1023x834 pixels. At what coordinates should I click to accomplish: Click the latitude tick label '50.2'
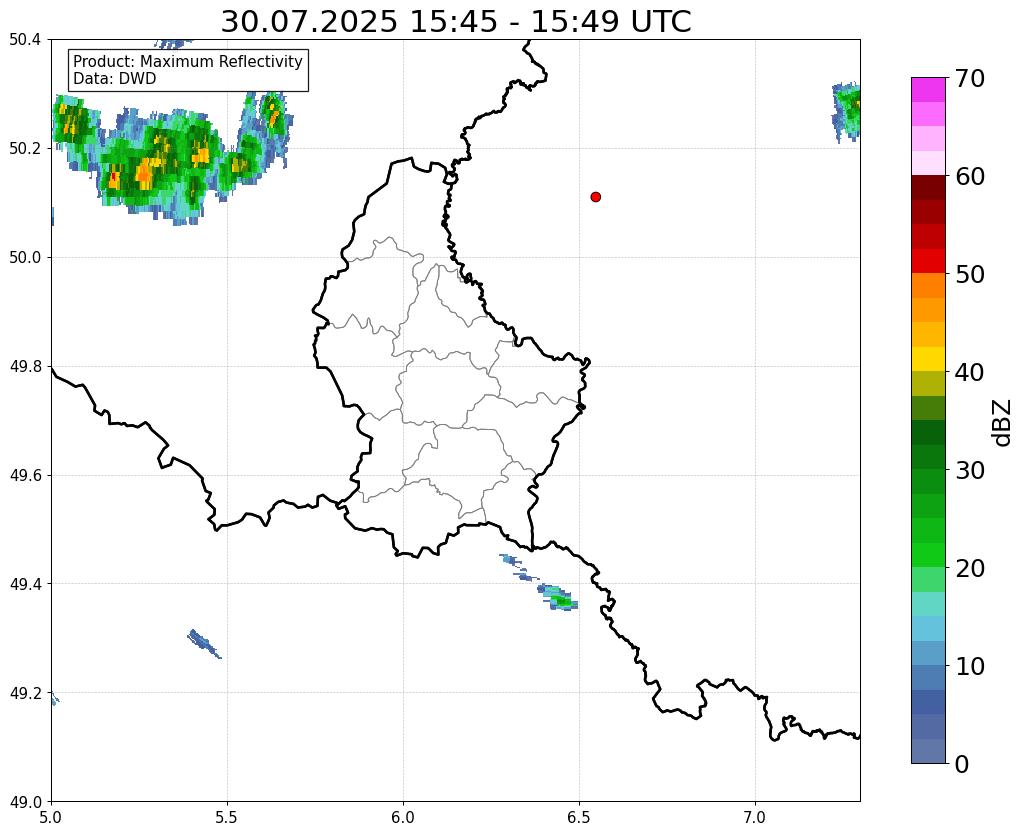pyautogui.click(x=25, y=149)
